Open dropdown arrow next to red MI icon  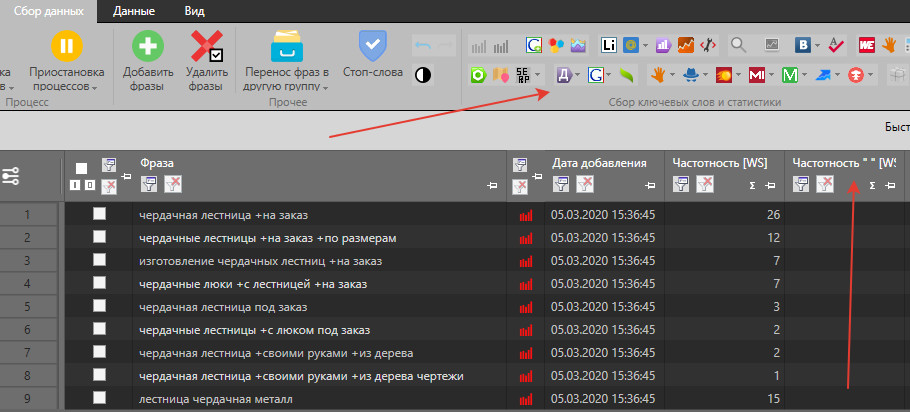click(771, 75)
